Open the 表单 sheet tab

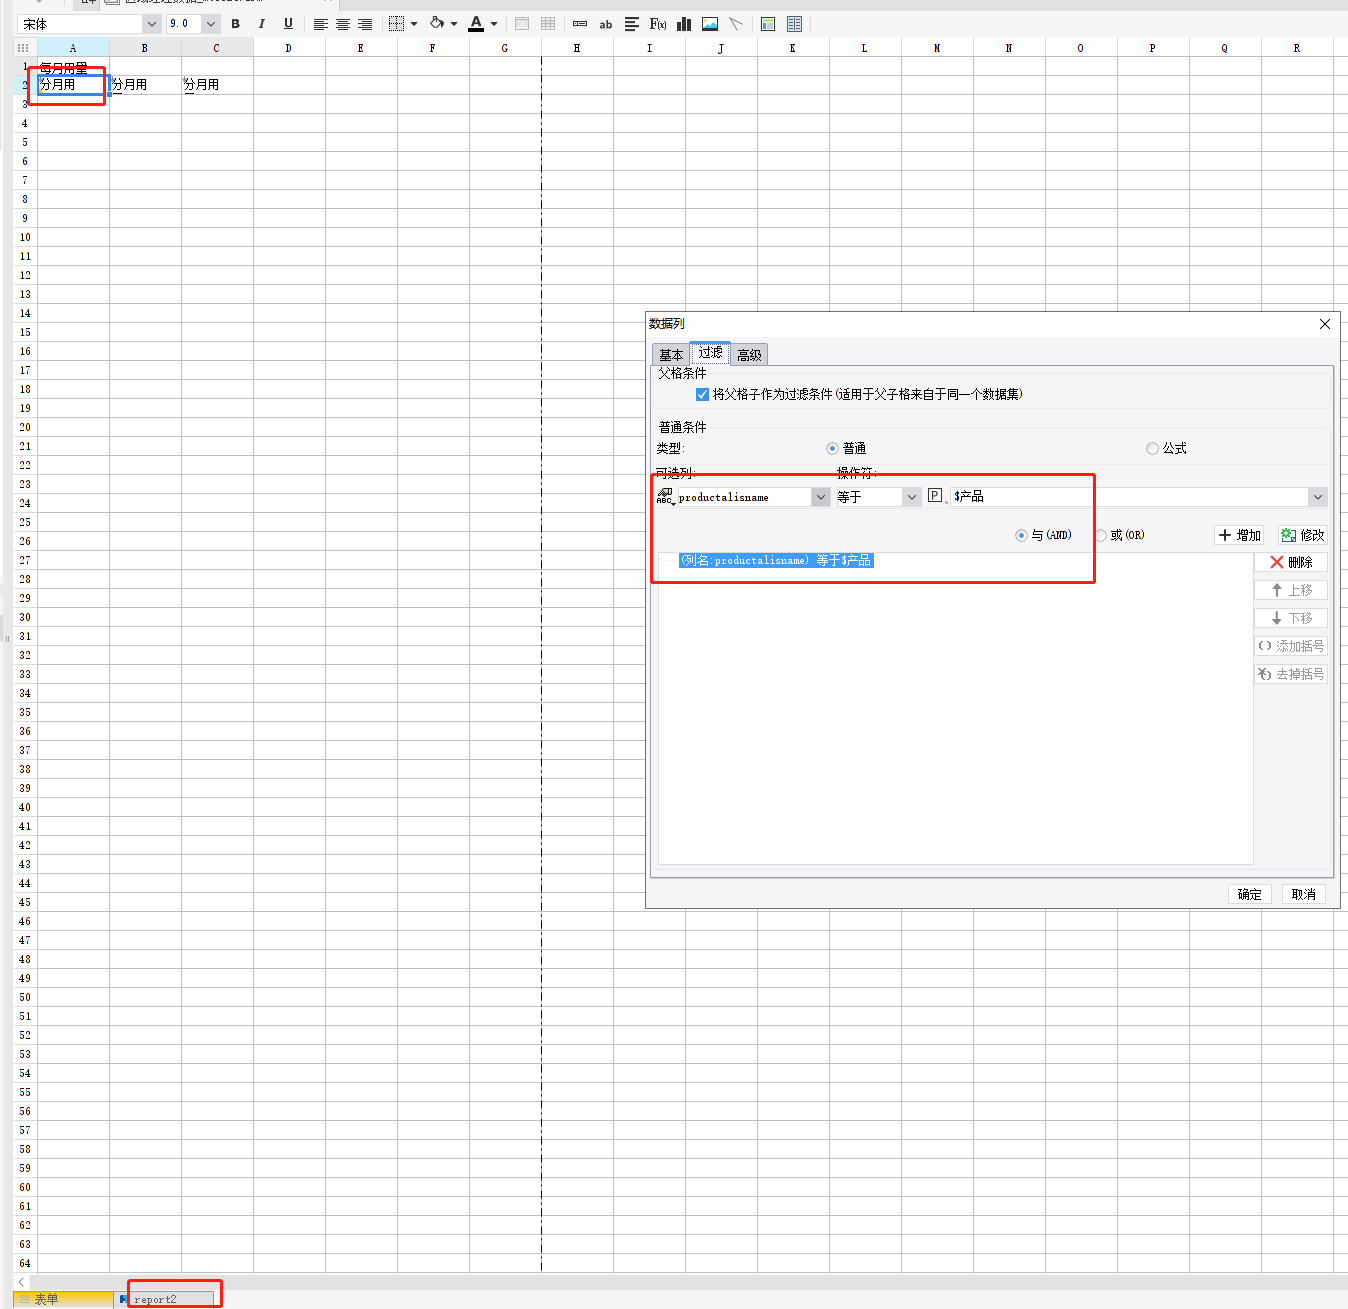pyautogui.click(x=63, y=1299)
